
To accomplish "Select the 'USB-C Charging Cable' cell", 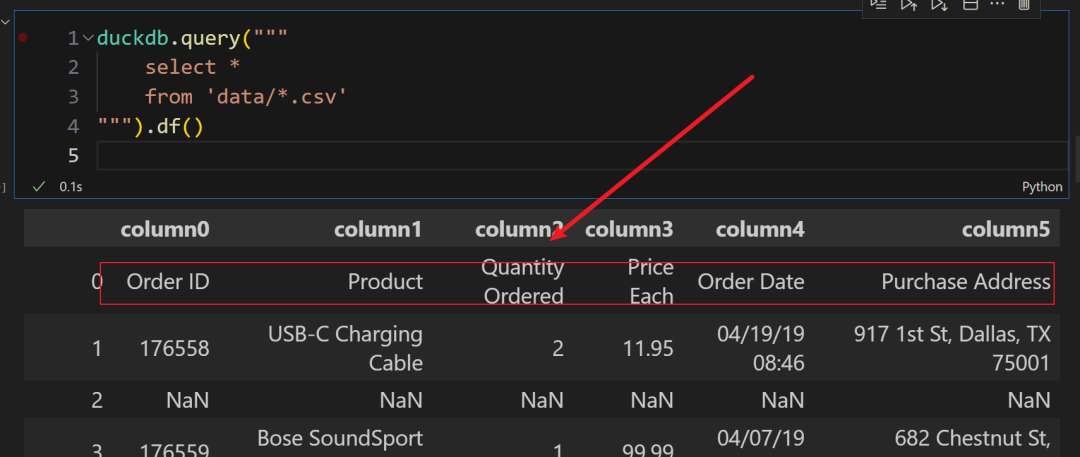I will [x=346, y=347].
